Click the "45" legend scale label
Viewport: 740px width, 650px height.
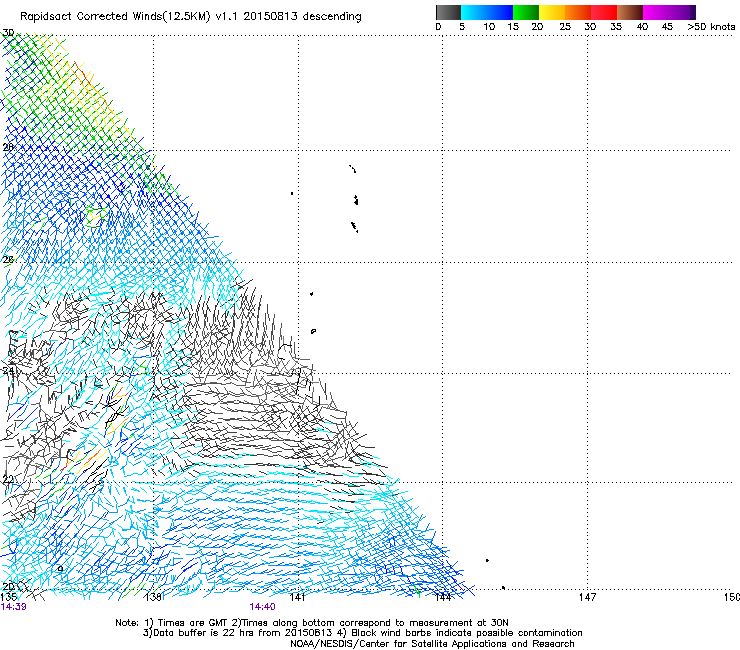tap(667, 27)
